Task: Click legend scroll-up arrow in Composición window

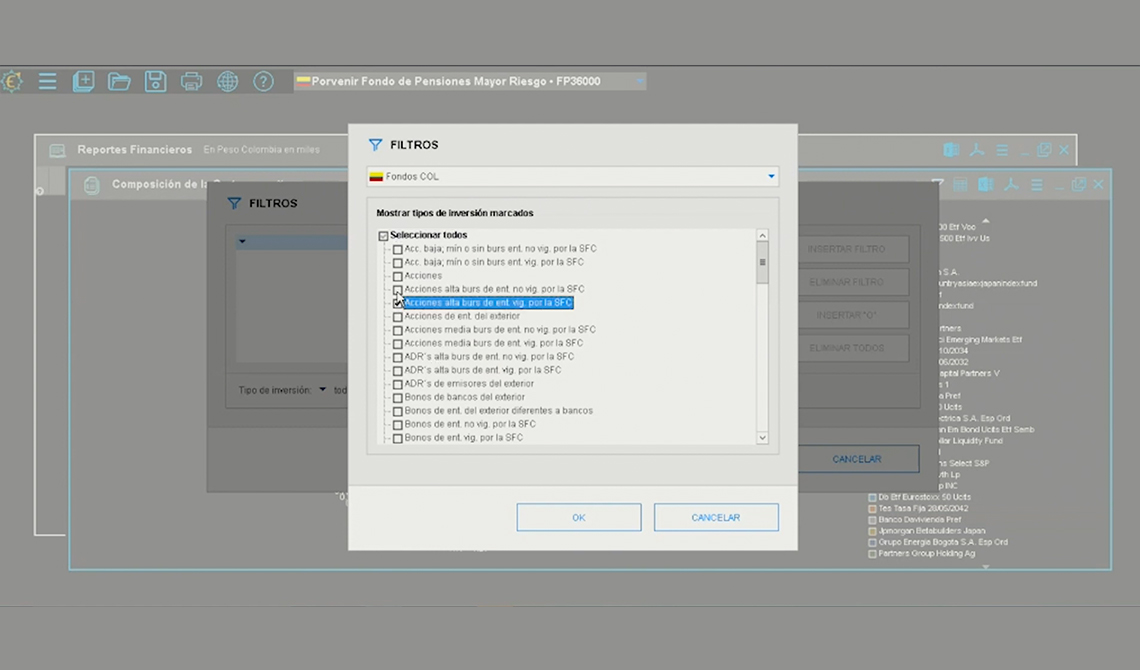Action: (986, 220)
